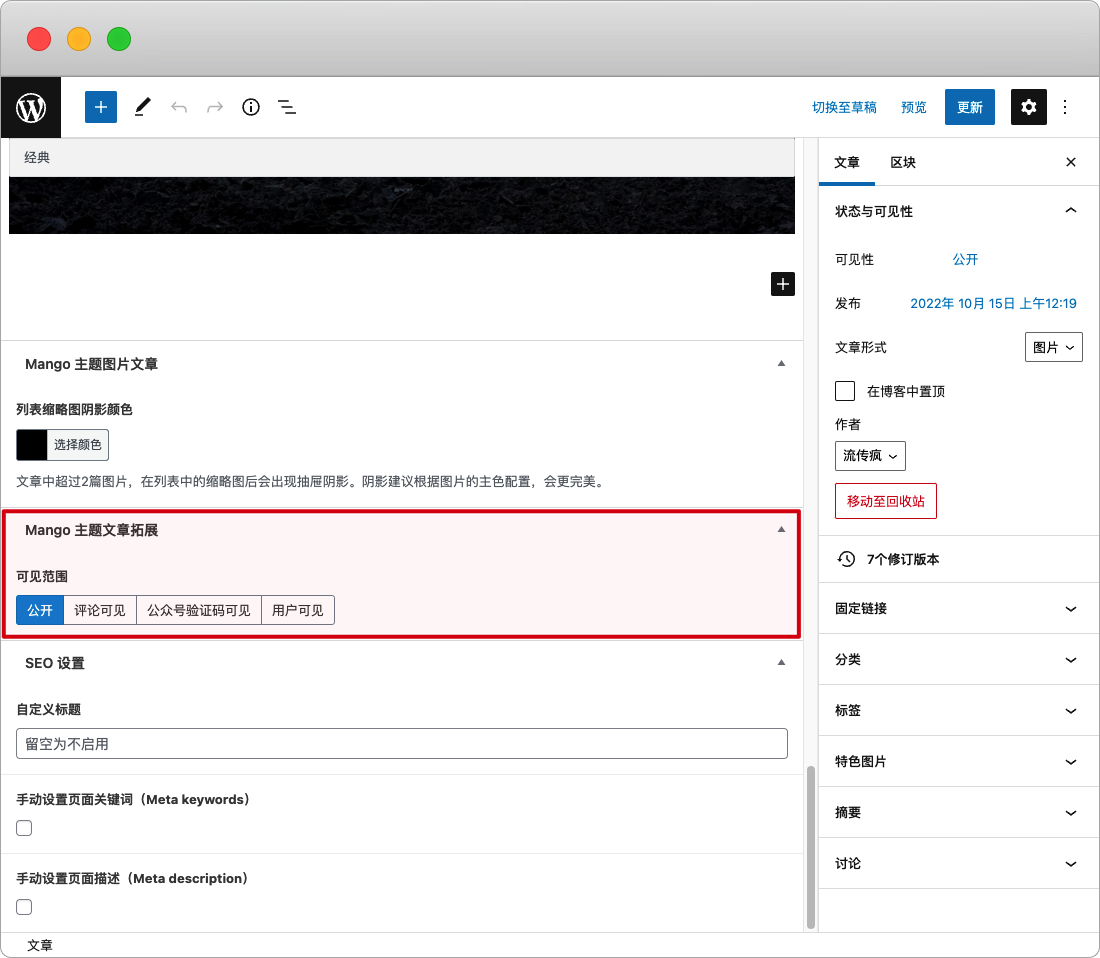The height and width of the screenshot is (958, 1100).
Task: Click the yellow macOS minimize button
Action: point(79,39)
